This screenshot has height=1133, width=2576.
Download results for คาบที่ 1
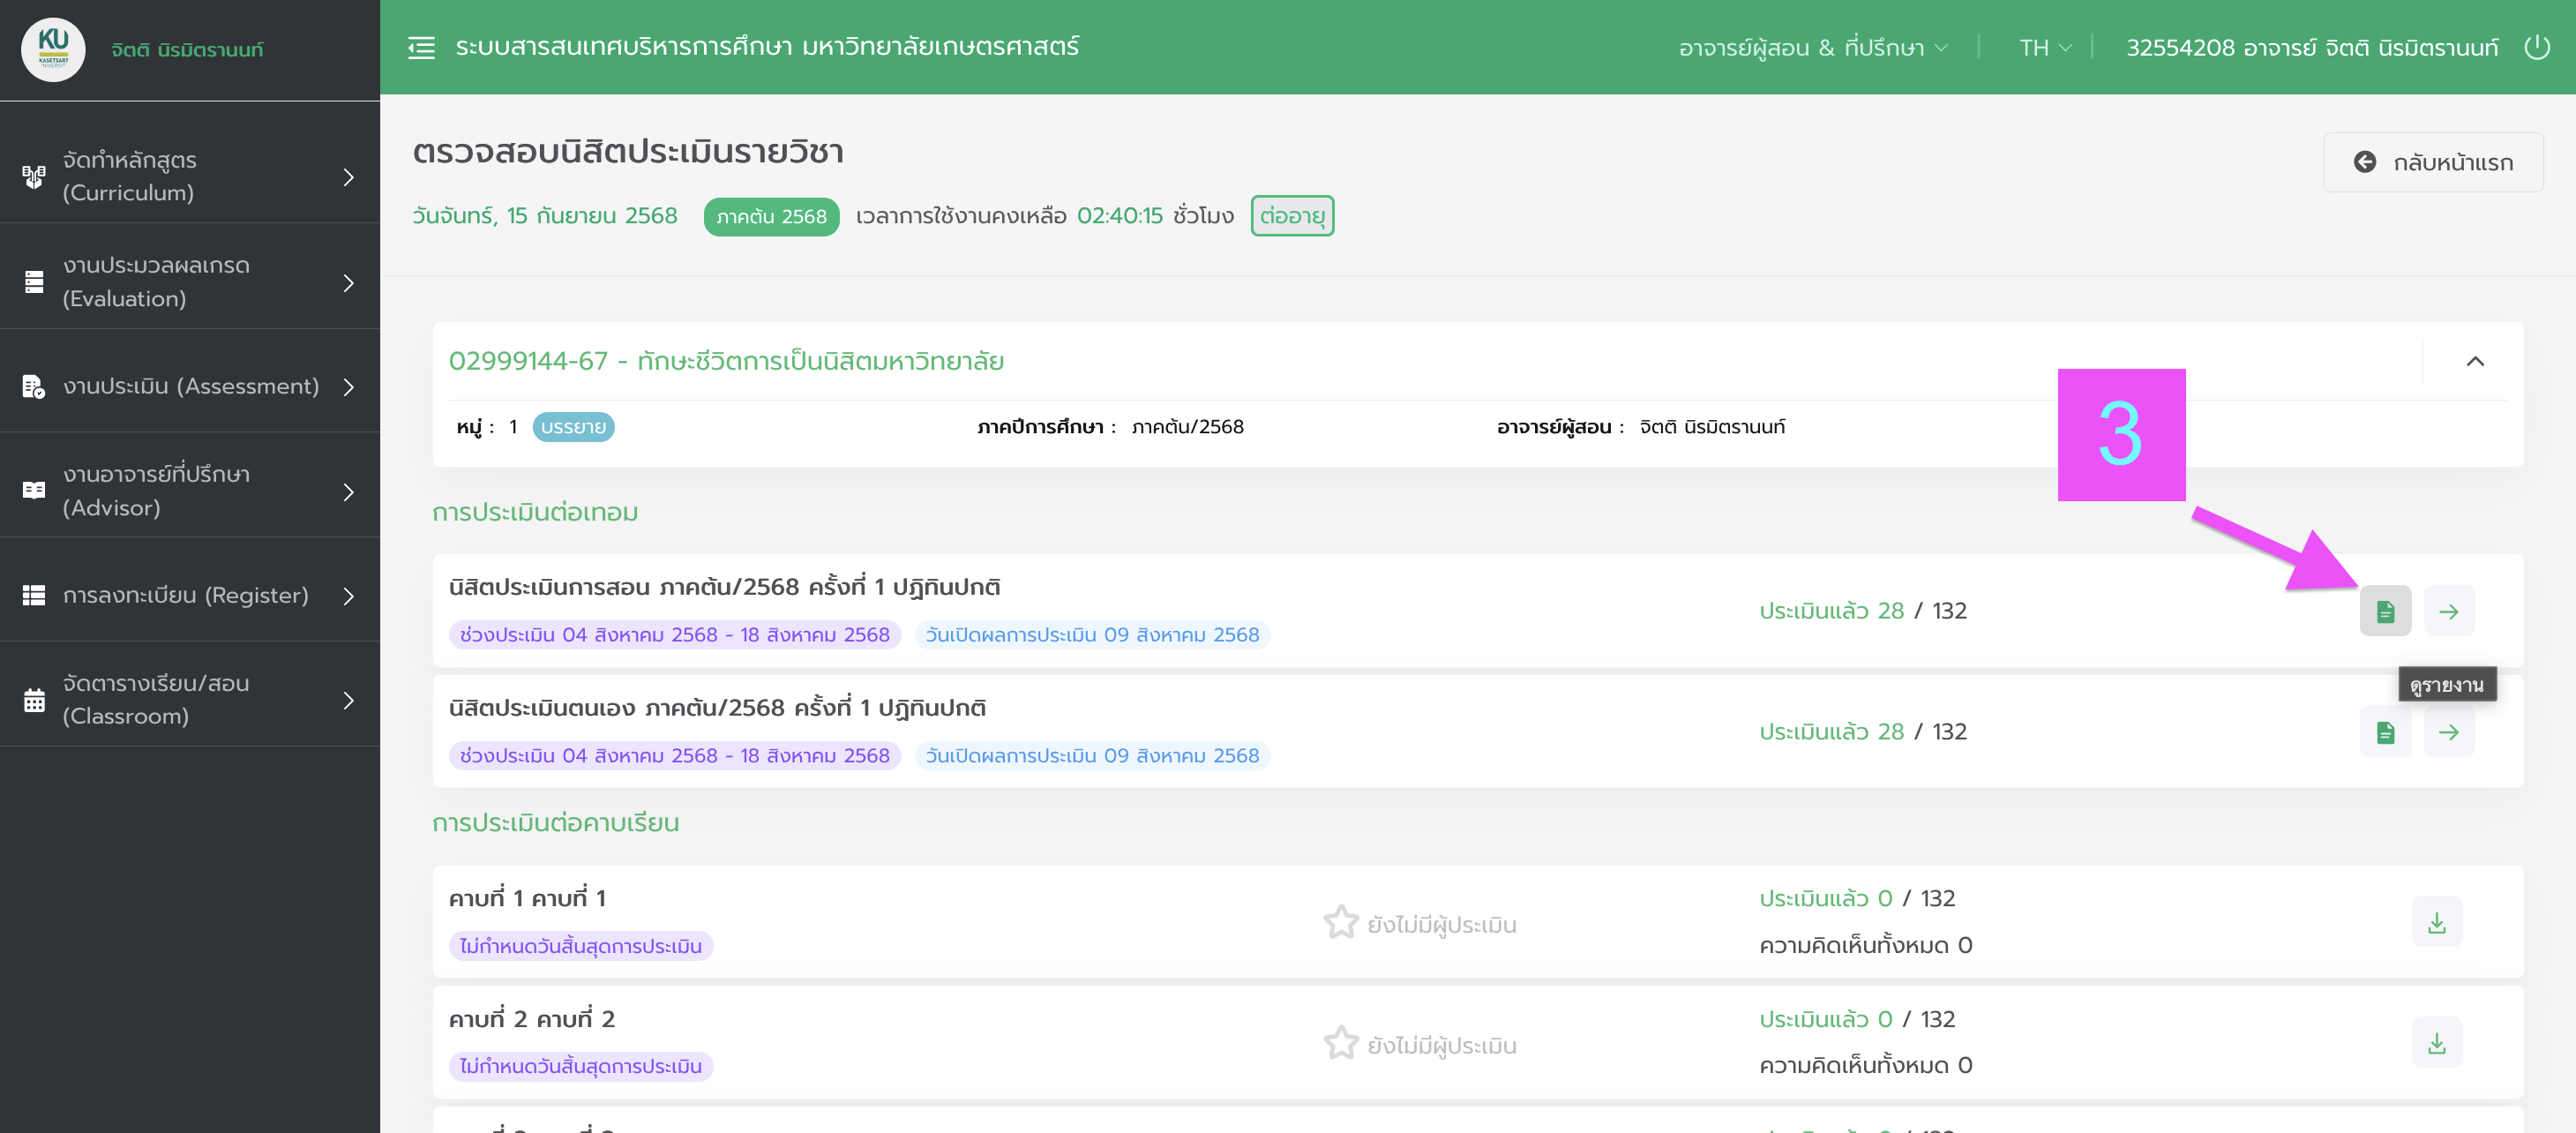coord(2436,922)
